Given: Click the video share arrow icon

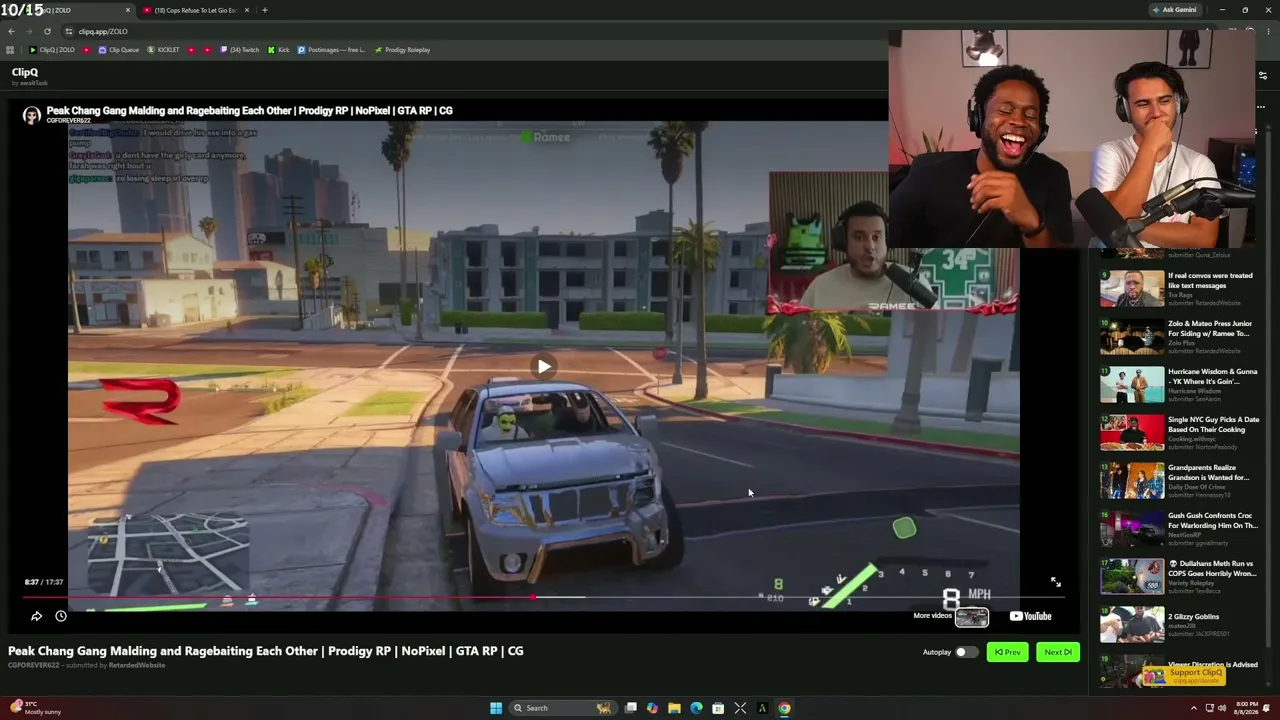Looking at the screenshot, I should (x=36, y=616).
